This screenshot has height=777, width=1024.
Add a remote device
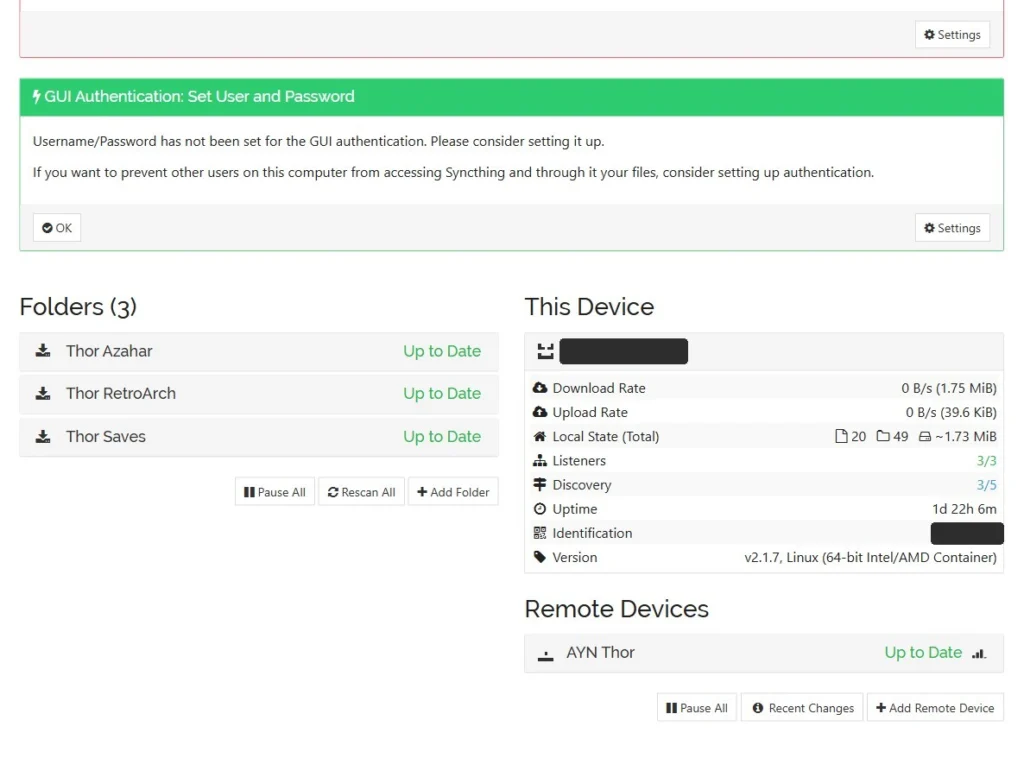pyautogui.click(x=935, y=708)
